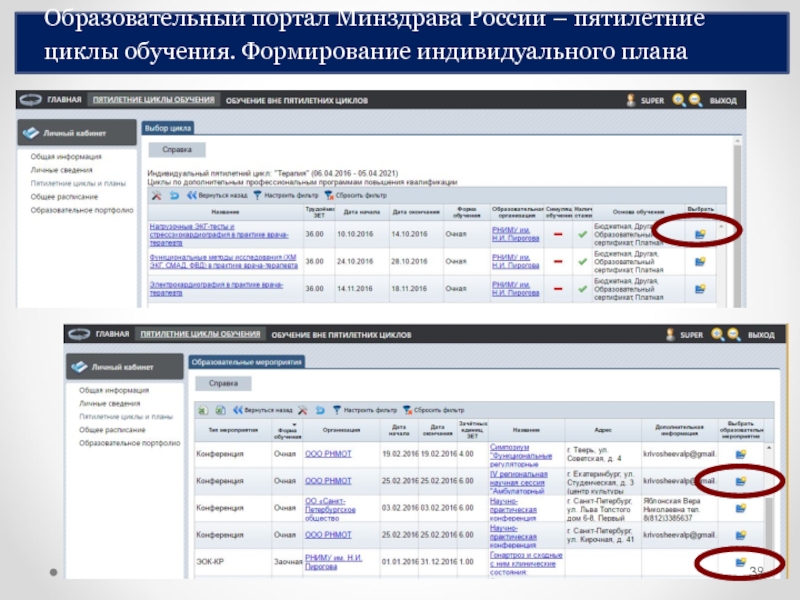Click first green export icon in Образовательные мероприятия toolbar
This screenshot has height=600, width=800.
coord(202,410)
